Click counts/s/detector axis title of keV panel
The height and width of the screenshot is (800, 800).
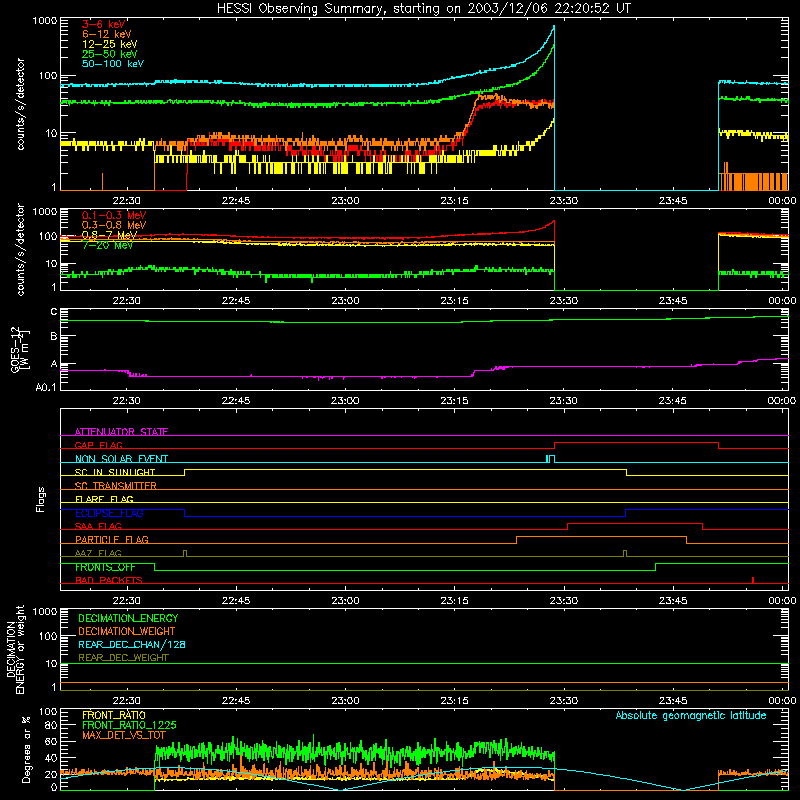(20, 104)
